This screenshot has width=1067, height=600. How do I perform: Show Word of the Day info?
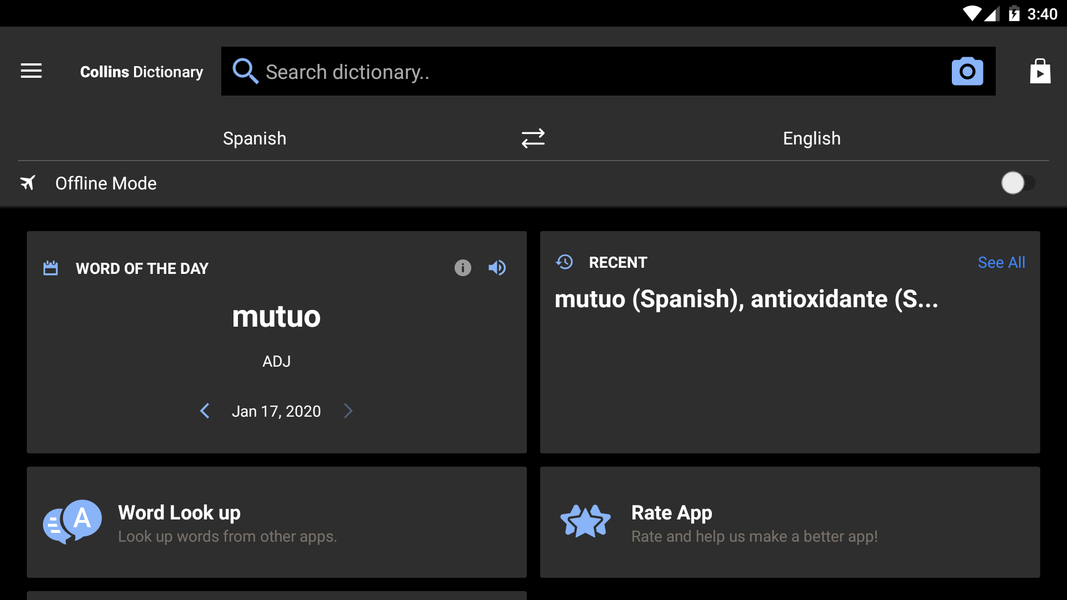tap(462, 268)
